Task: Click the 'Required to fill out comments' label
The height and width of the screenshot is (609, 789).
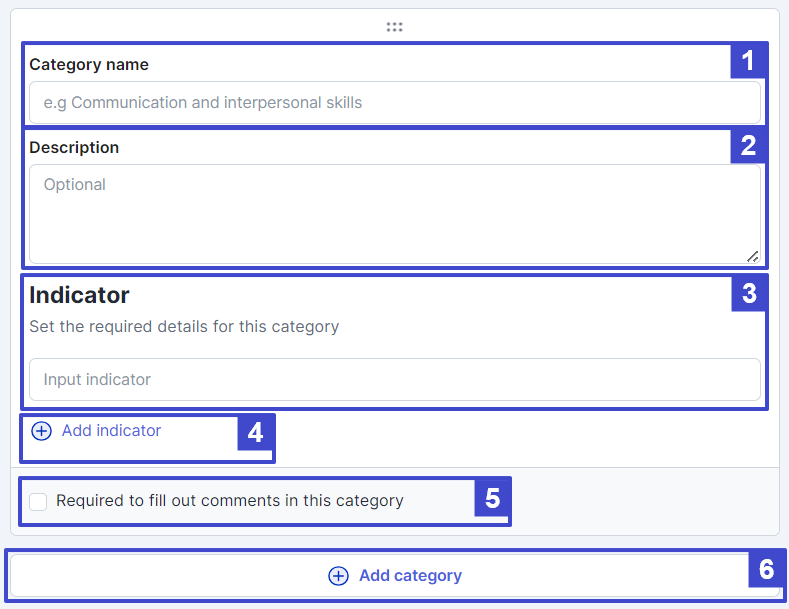Action: point(229,501)
